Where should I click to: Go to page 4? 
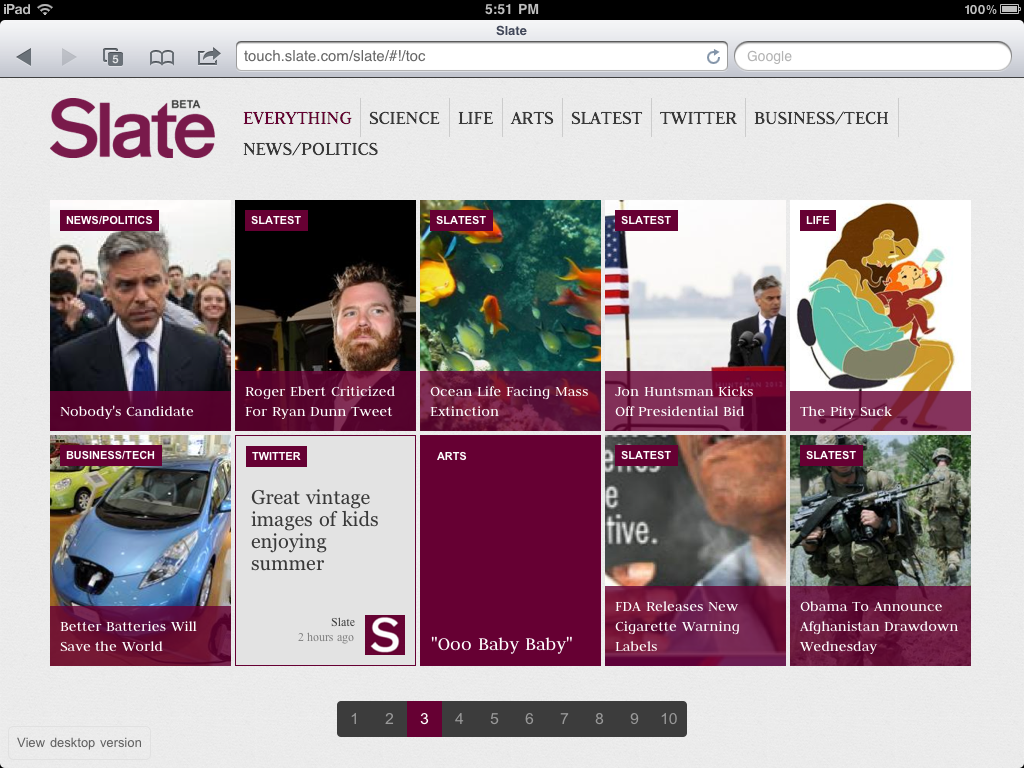click(x=459, y=719)
